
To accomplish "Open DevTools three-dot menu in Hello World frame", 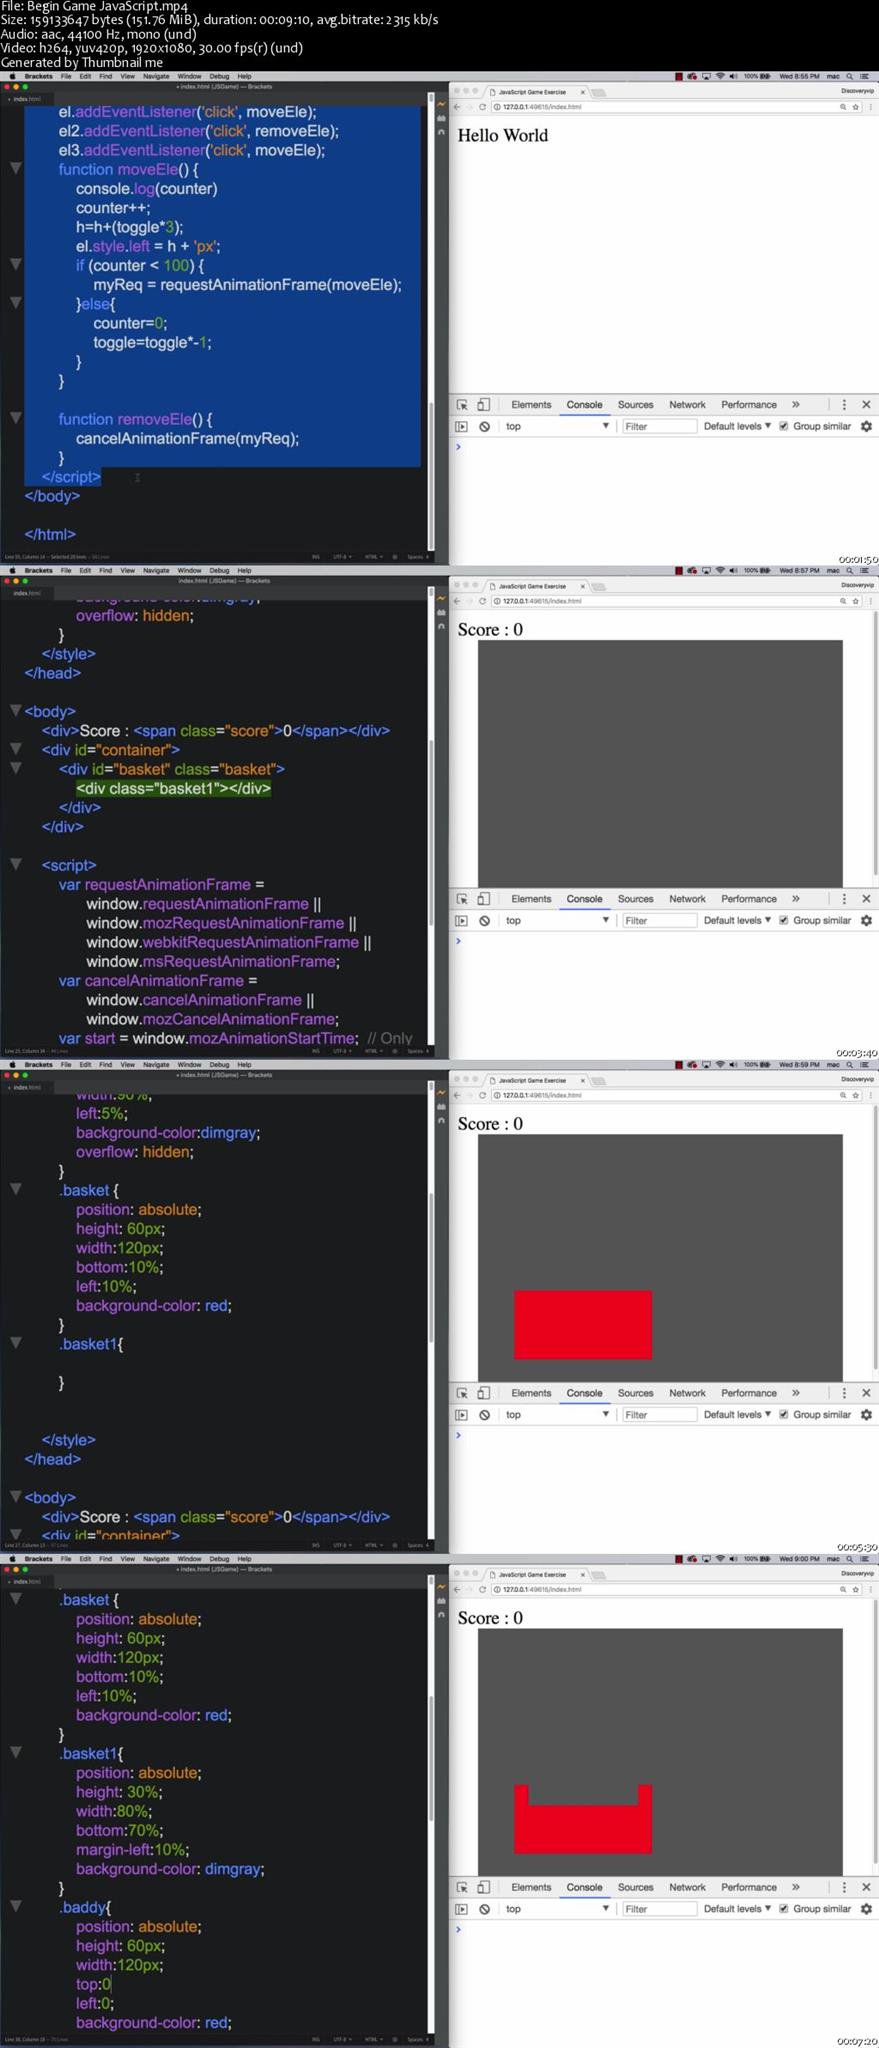I will tap(844, 405).
